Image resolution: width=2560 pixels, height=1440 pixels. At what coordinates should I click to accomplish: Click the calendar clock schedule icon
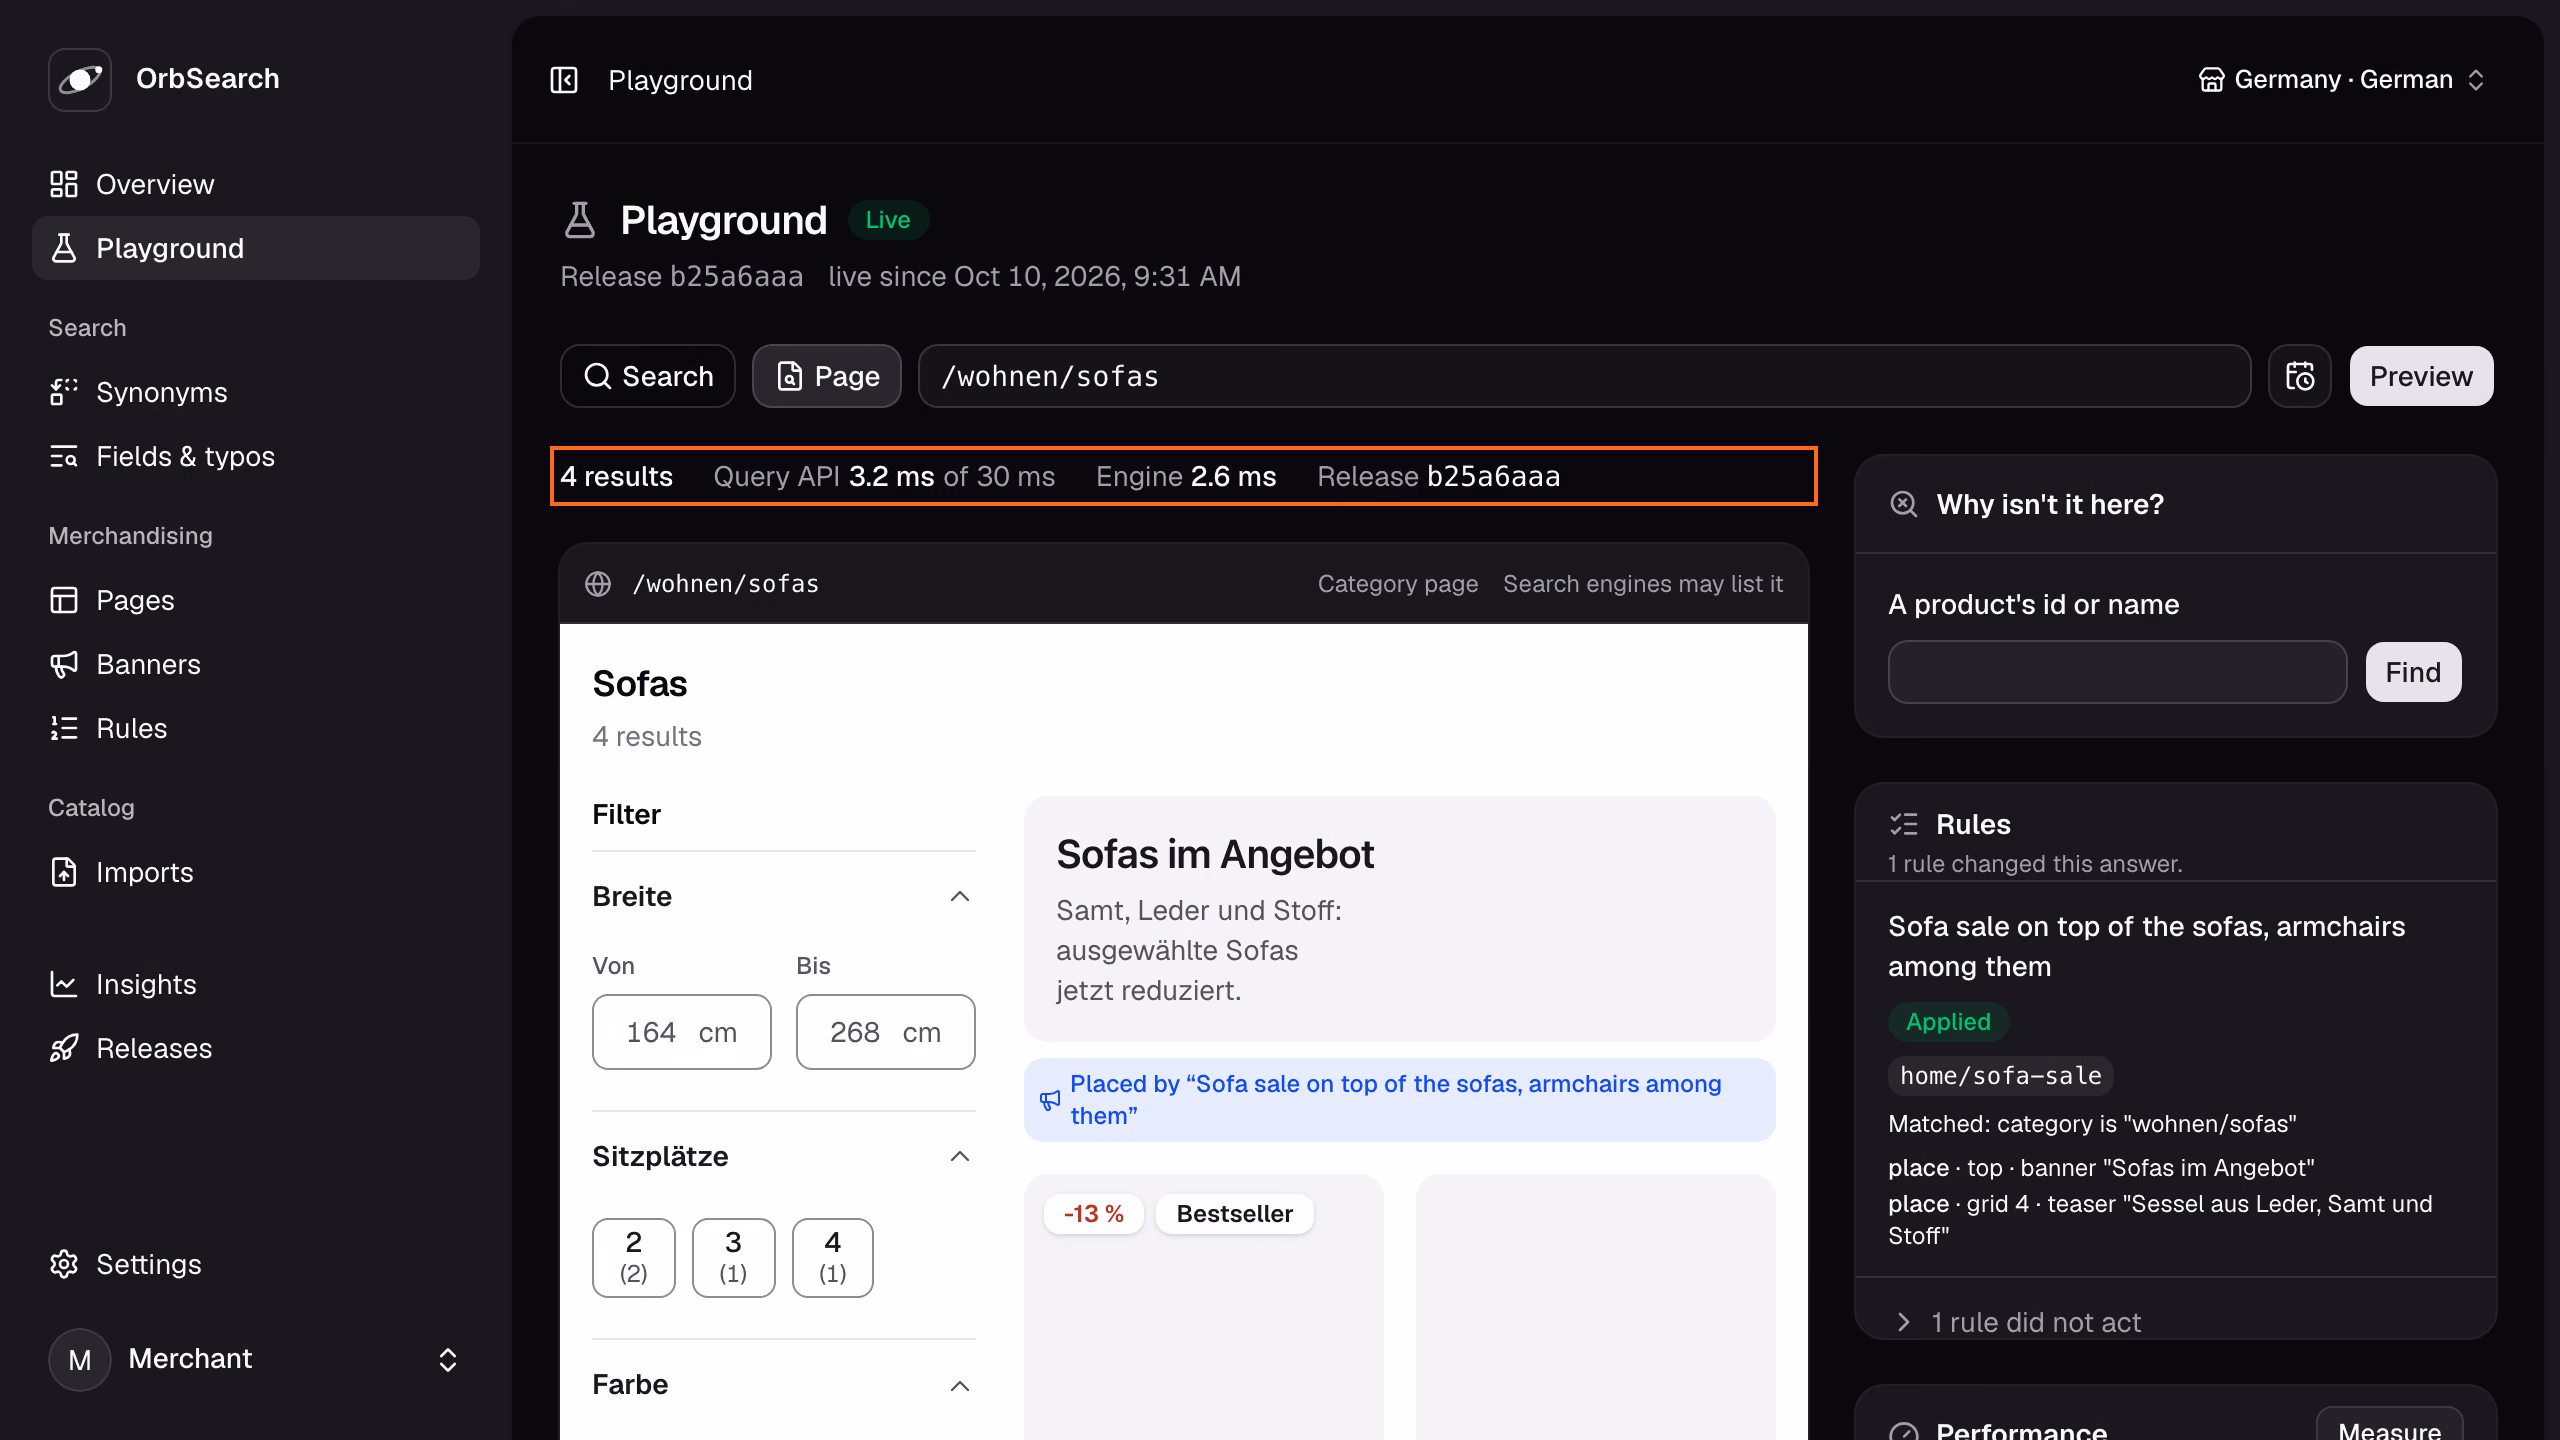tap(2299, 376)
